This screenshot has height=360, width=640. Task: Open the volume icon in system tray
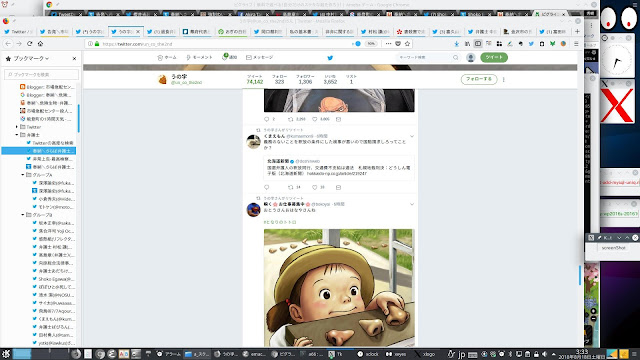[x=544, y=354]
